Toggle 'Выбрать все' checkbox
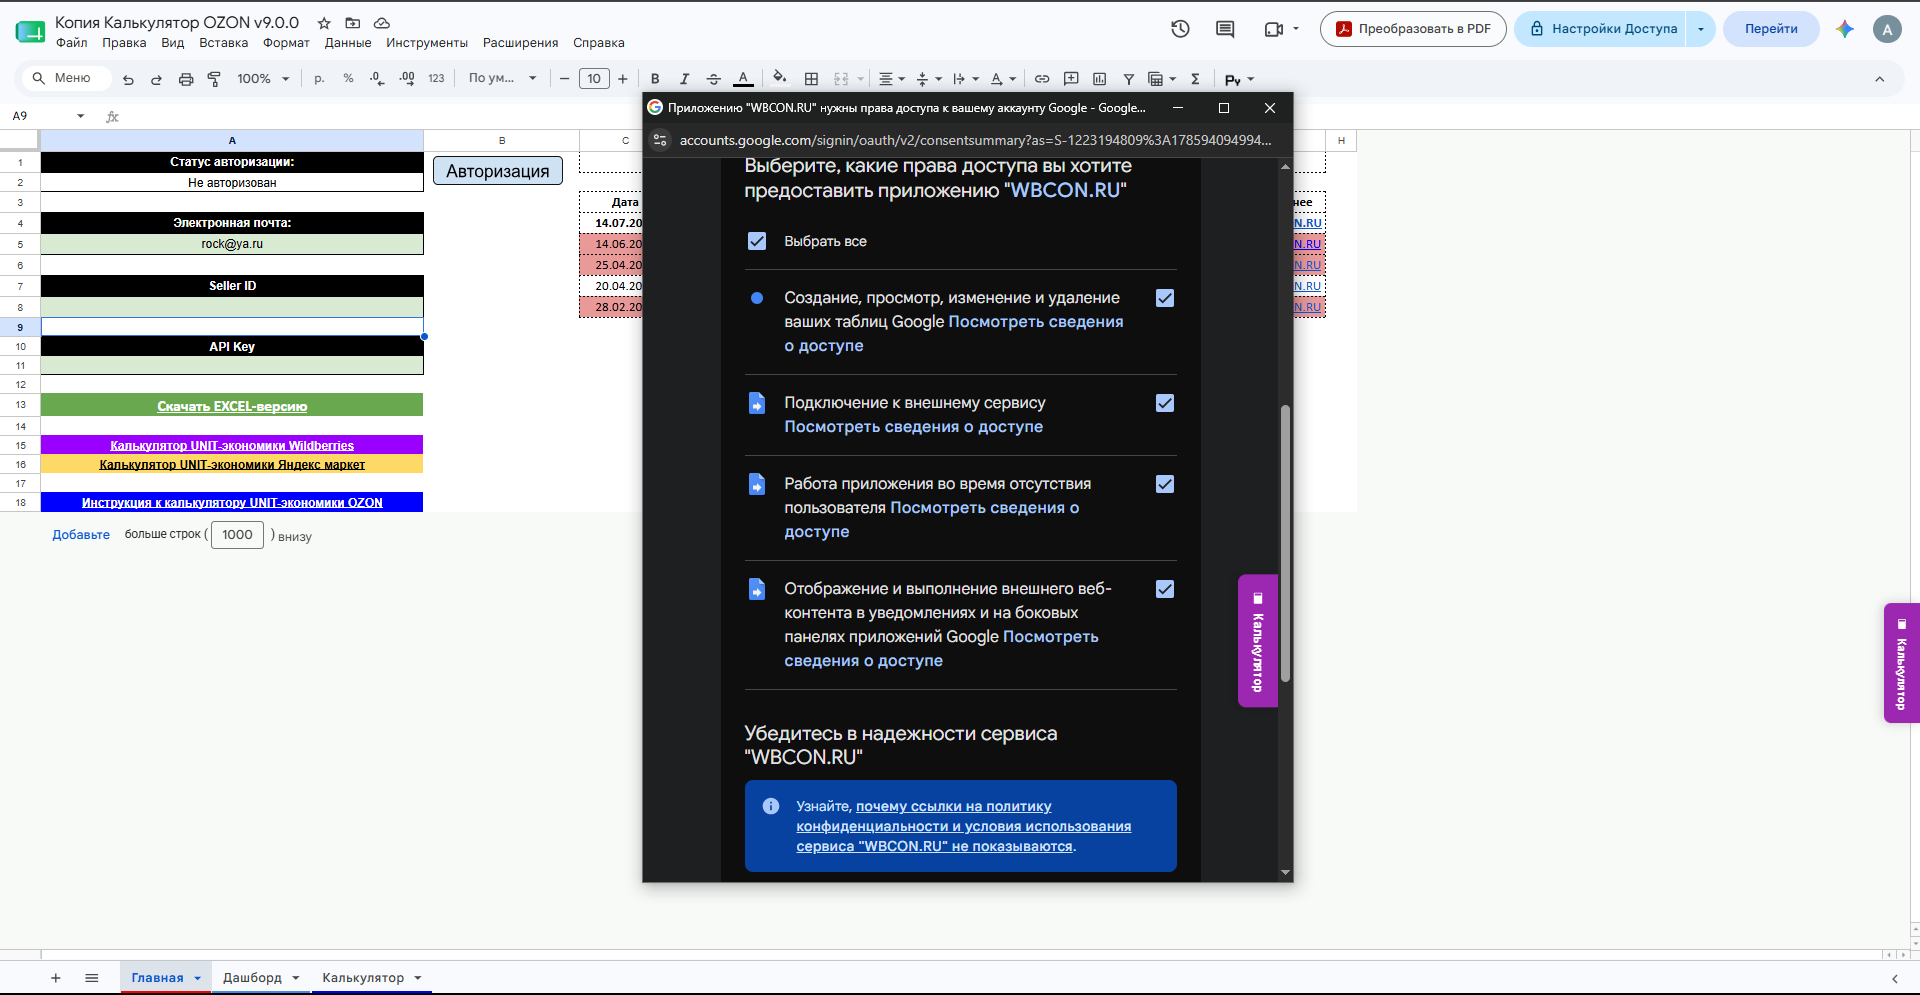The image size is (1920, 995). (x=757, y=241)
